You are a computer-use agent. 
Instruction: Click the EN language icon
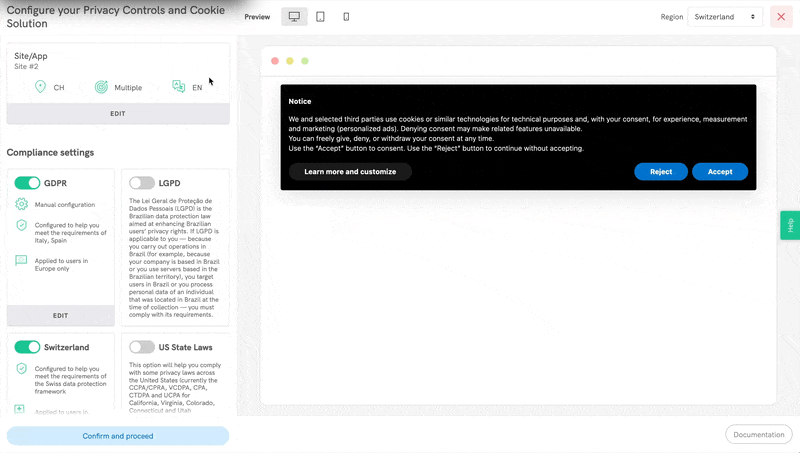(x=178, y=87)
